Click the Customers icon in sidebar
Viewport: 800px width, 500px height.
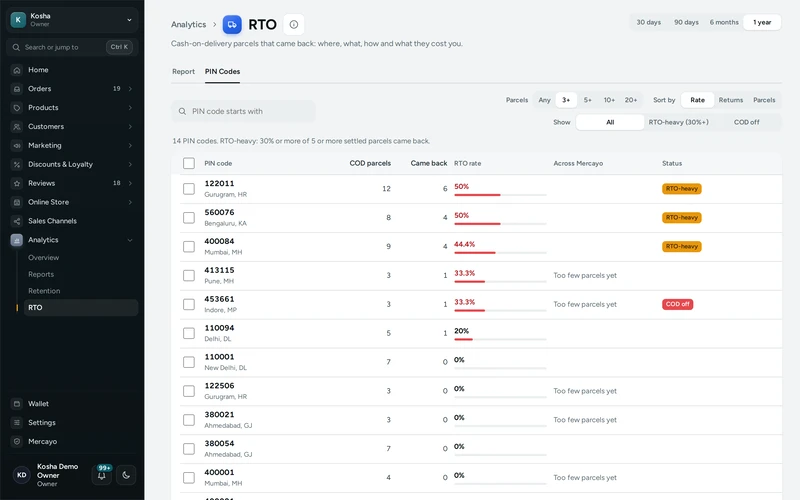(17, 127)
